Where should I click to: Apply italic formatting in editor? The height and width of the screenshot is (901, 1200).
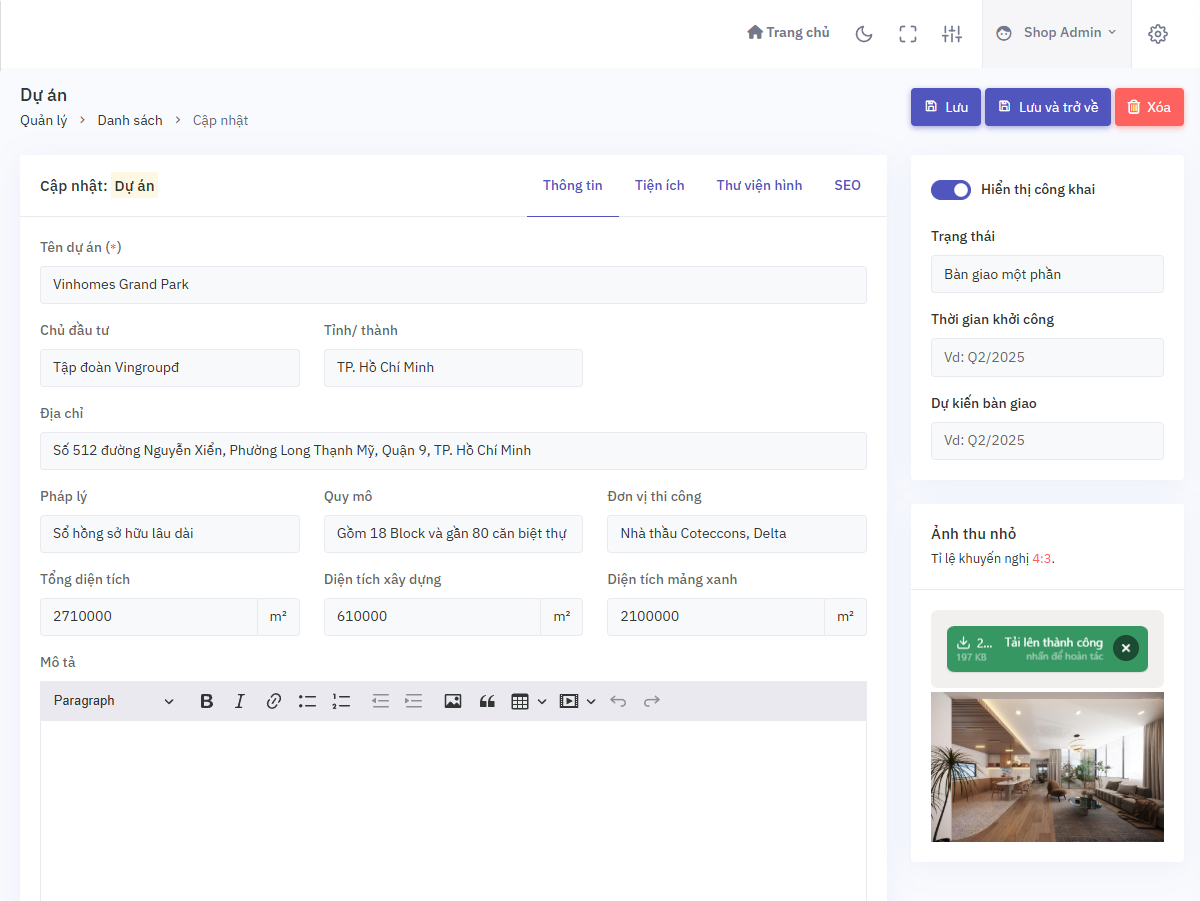tap(240, 701)
